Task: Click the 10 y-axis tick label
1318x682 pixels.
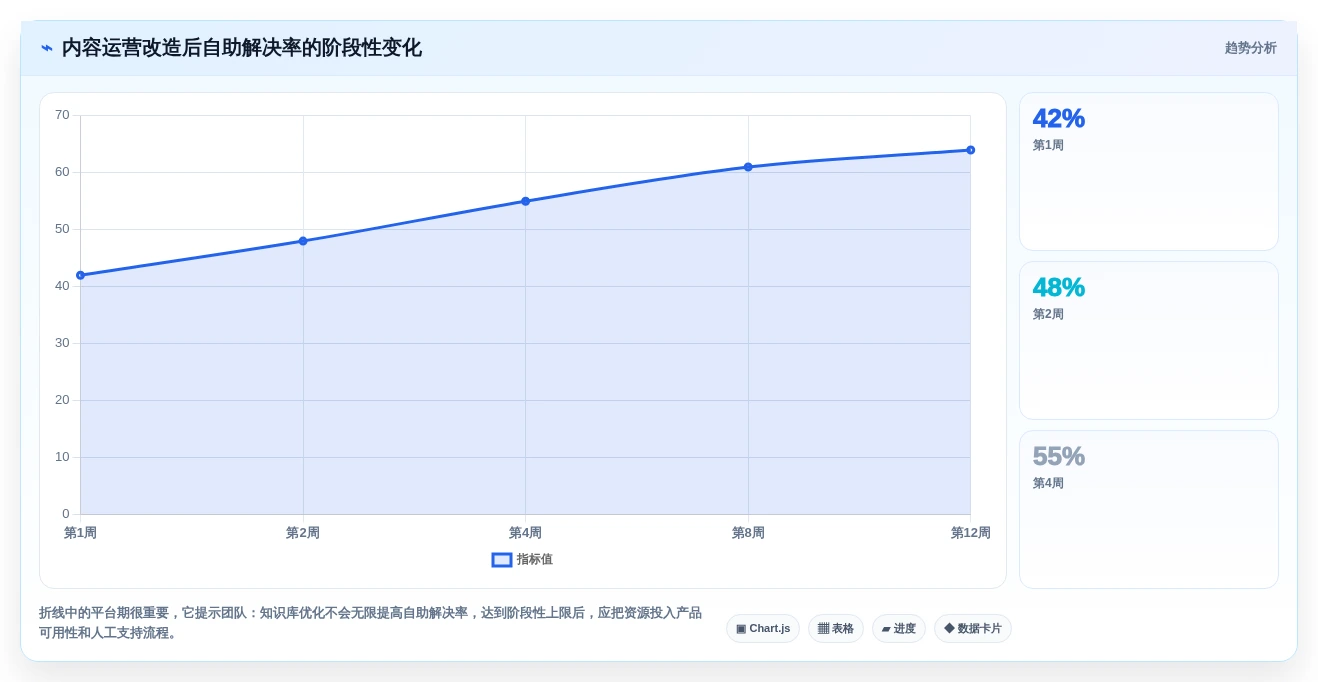Action: (62, 457)
